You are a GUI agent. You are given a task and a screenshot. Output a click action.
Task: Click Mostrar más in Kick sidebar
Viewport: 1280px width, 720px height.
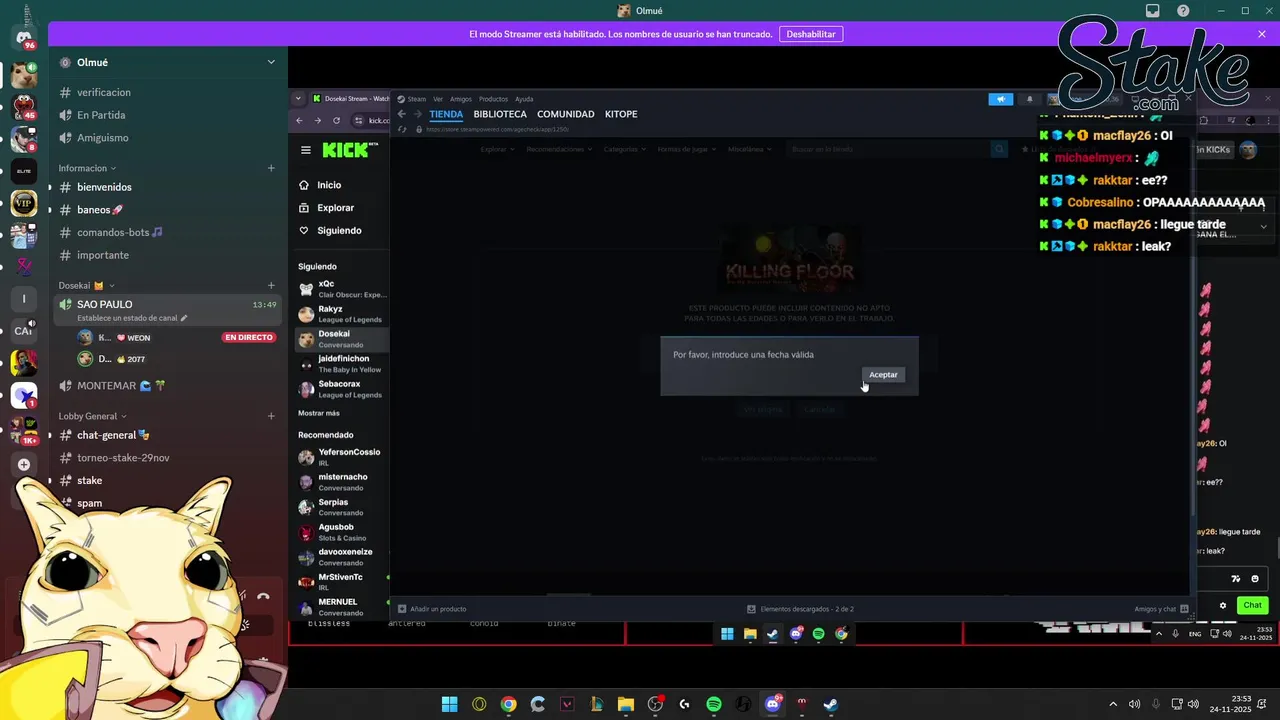(x=319, y=413)
